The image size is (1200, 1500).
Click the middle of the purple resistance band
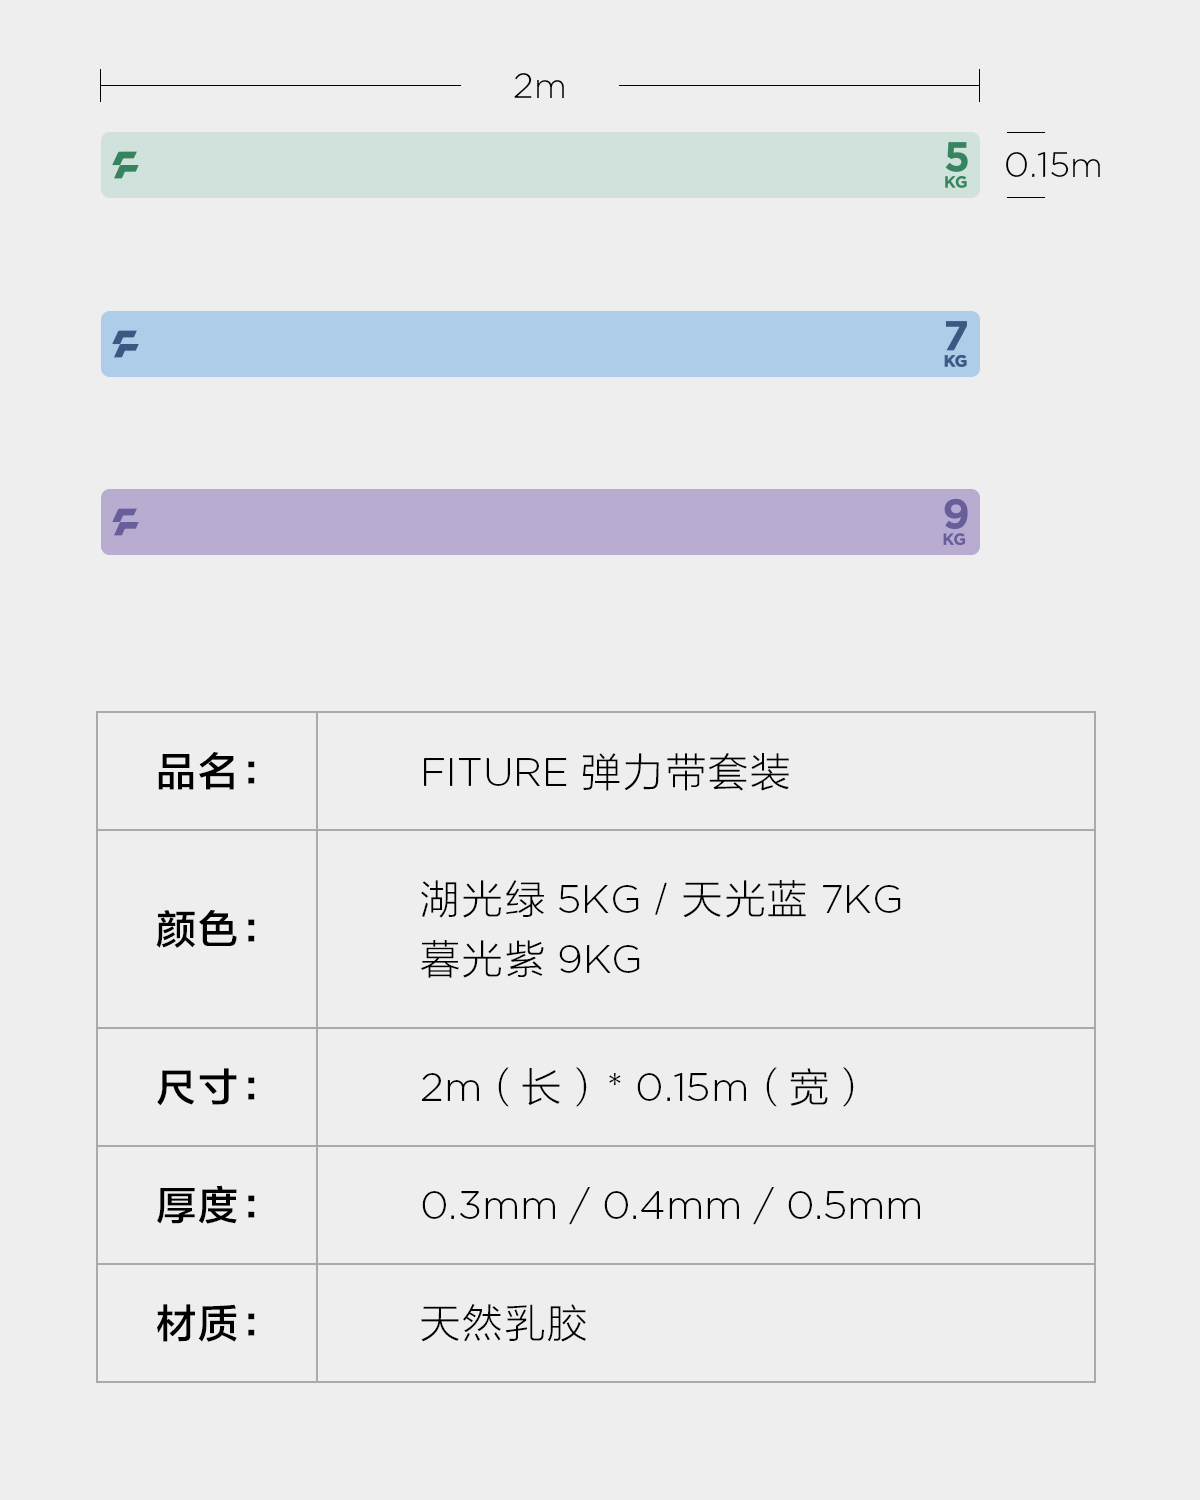point(540,522)
